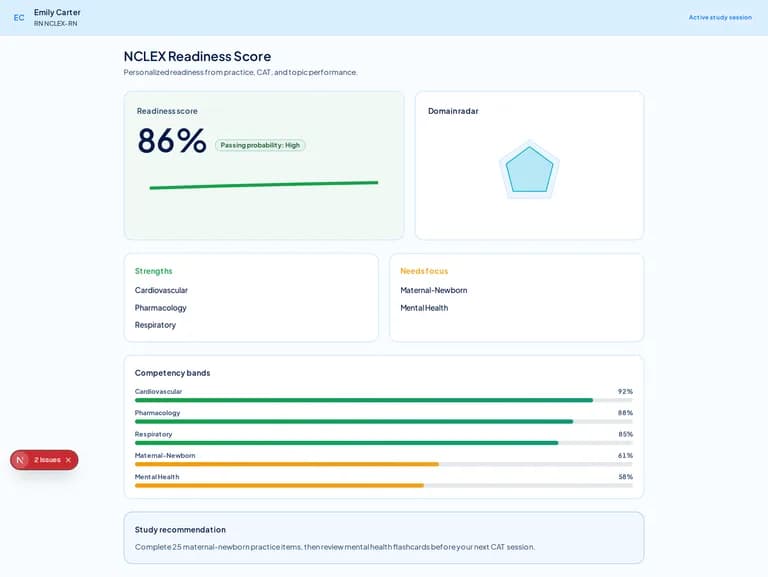768x577 pixels.
Task: Click the RN NCLEX-RN exam label
Action: (55, 24)
